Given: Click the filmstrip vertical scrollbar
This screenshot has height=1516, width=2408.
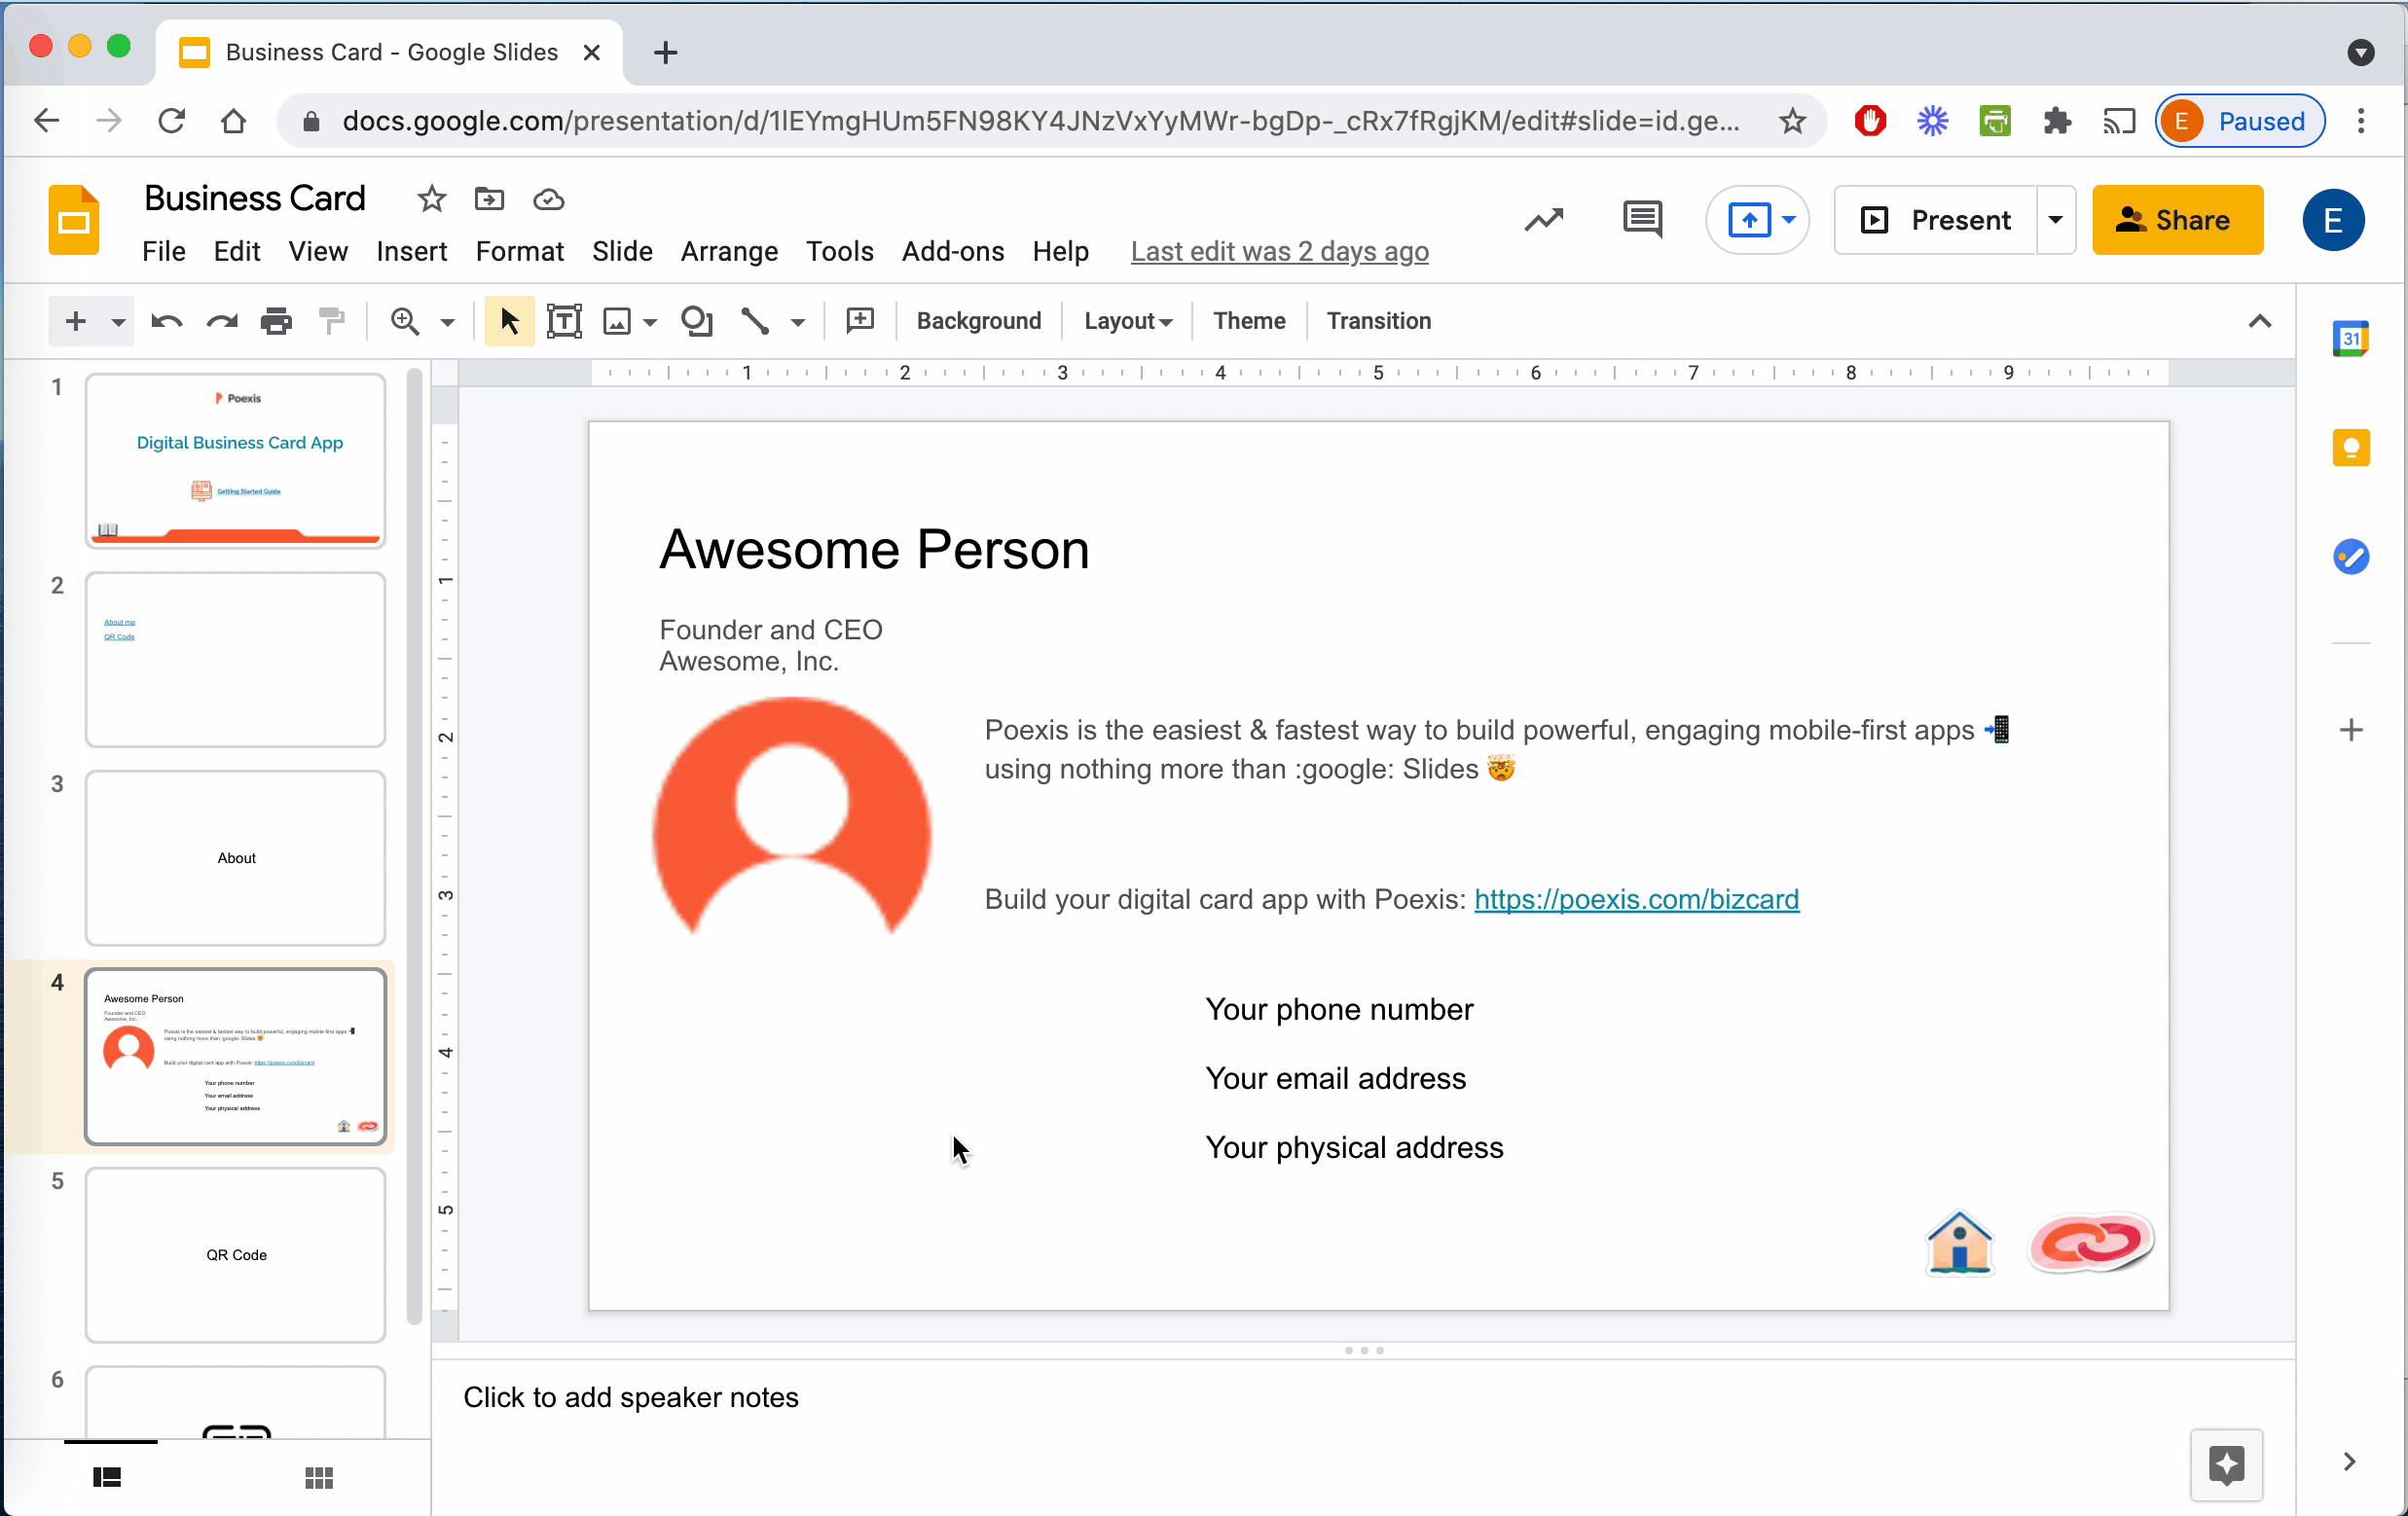Looking at the screenshot, I should coord(414,848).
